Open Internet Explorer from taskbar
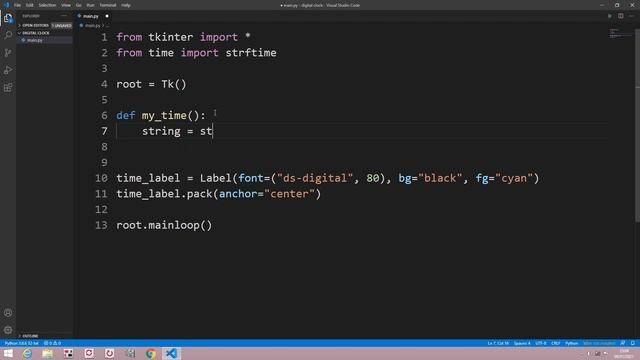 coord(27,353)
